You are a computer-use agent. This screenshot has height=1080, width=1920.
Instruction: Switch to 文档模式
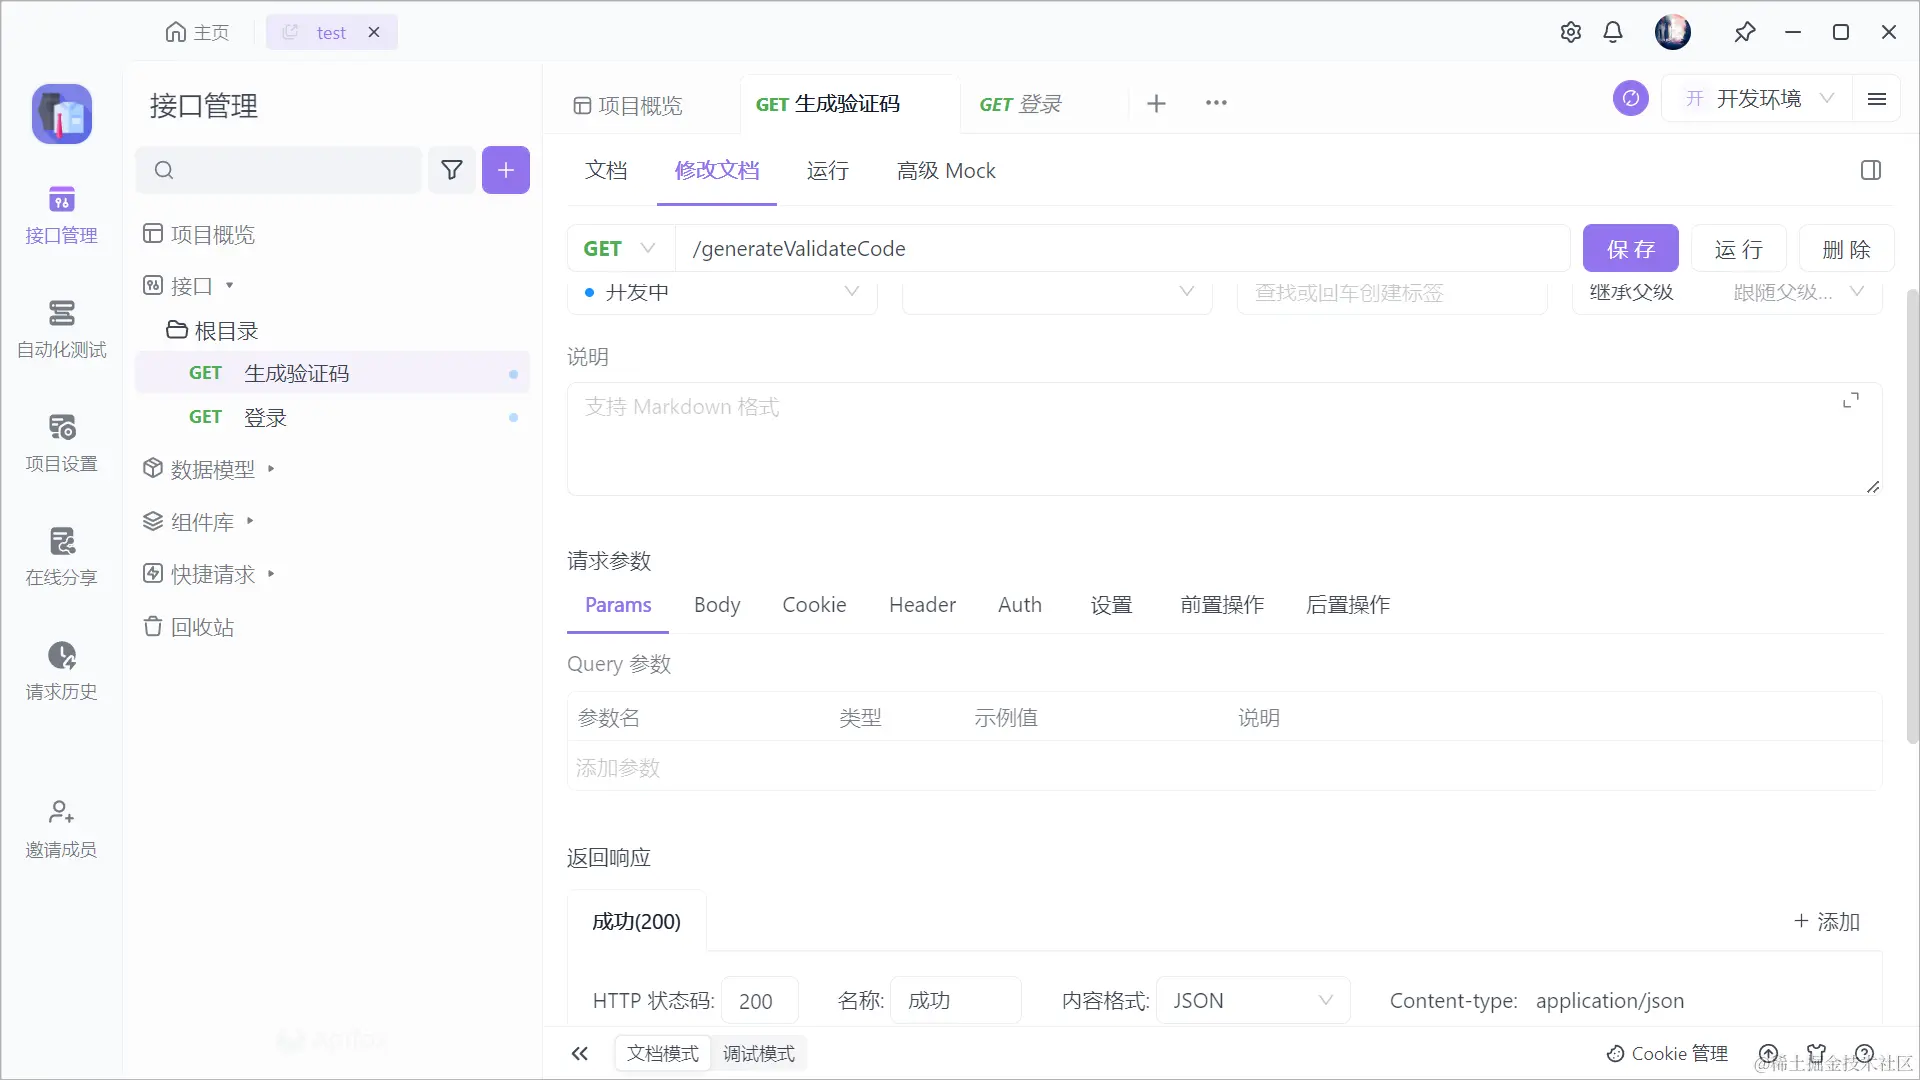(663, 1053)
